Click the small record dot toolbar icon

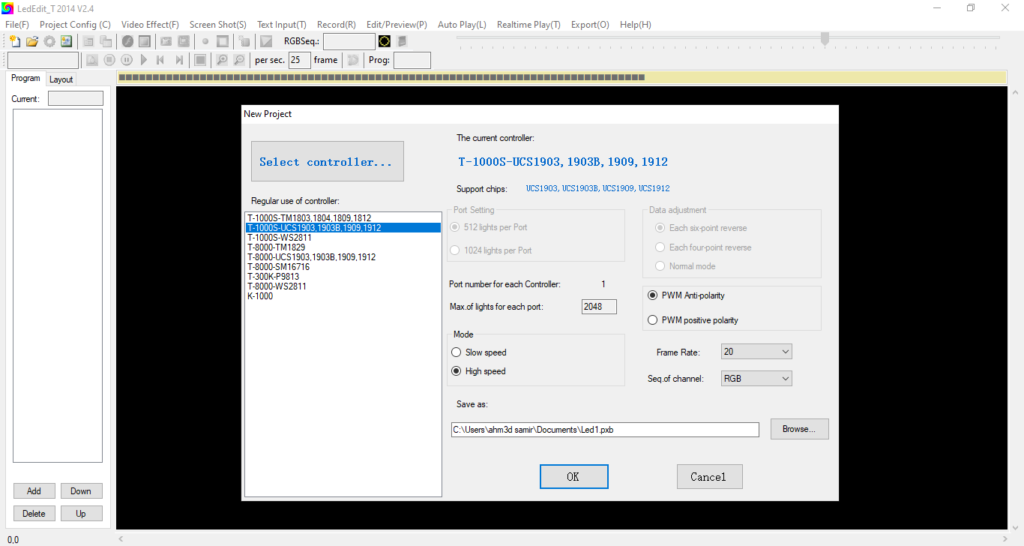click(205, 41)
